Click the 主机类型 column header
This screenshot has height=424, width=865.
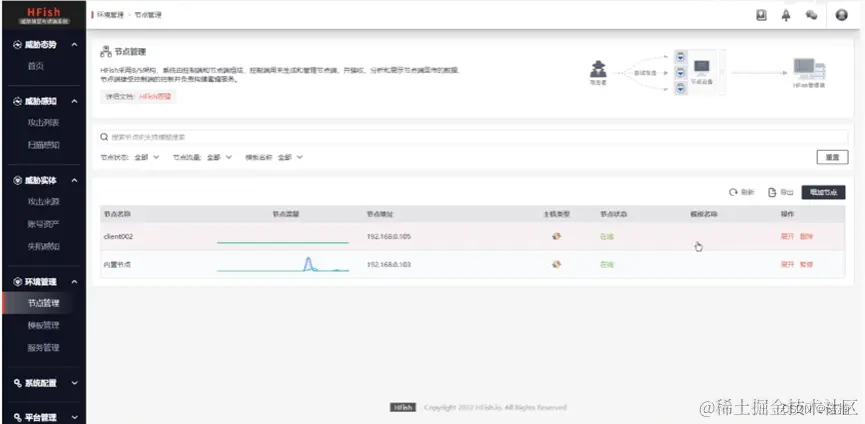click(556, 214)
